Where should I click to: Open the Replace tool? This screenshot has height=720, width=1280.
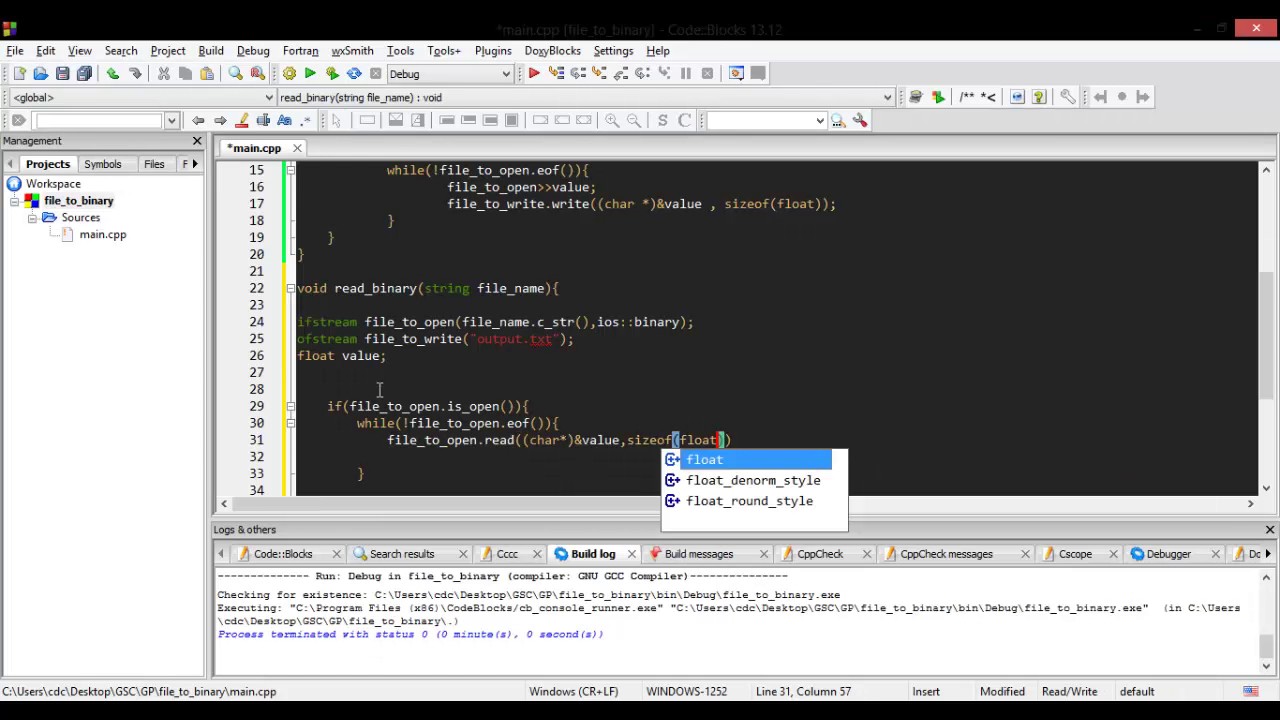pos(258,73)
